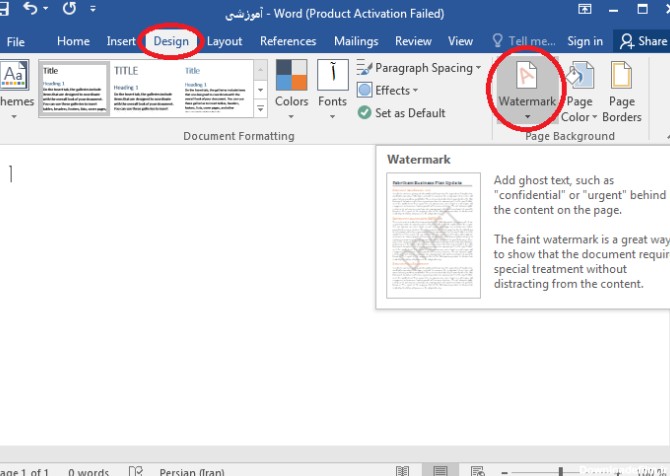670x476 pixels.
Task: Open the Fonts theme icon
Action: click(332, 85)
